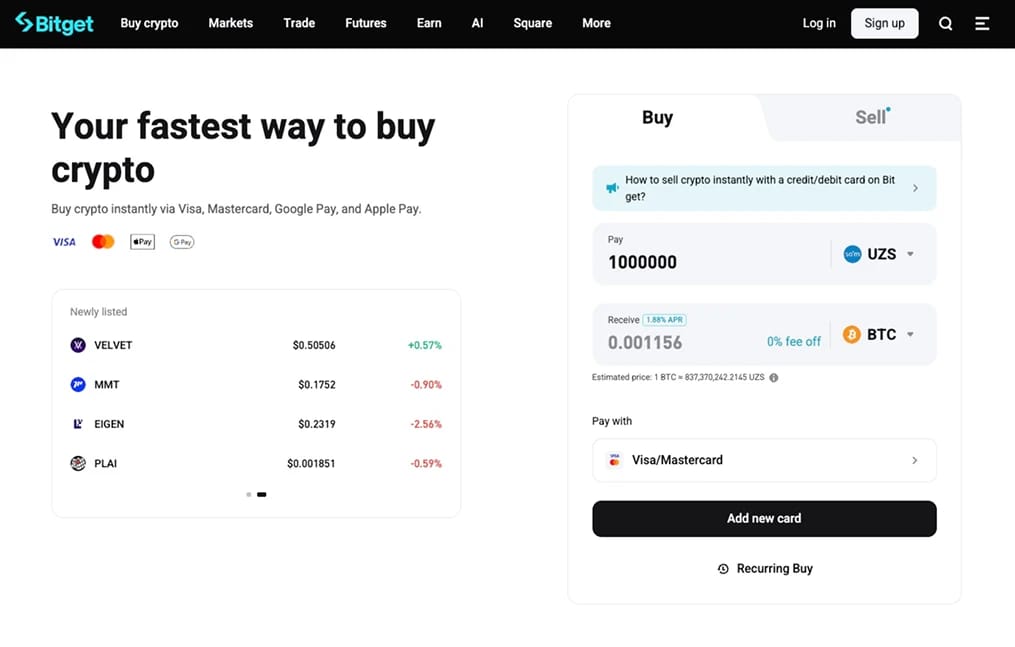Open the search magnifier icon
Image resolution: width=1015 pixels, height=647 pixels.
point(945,23)
